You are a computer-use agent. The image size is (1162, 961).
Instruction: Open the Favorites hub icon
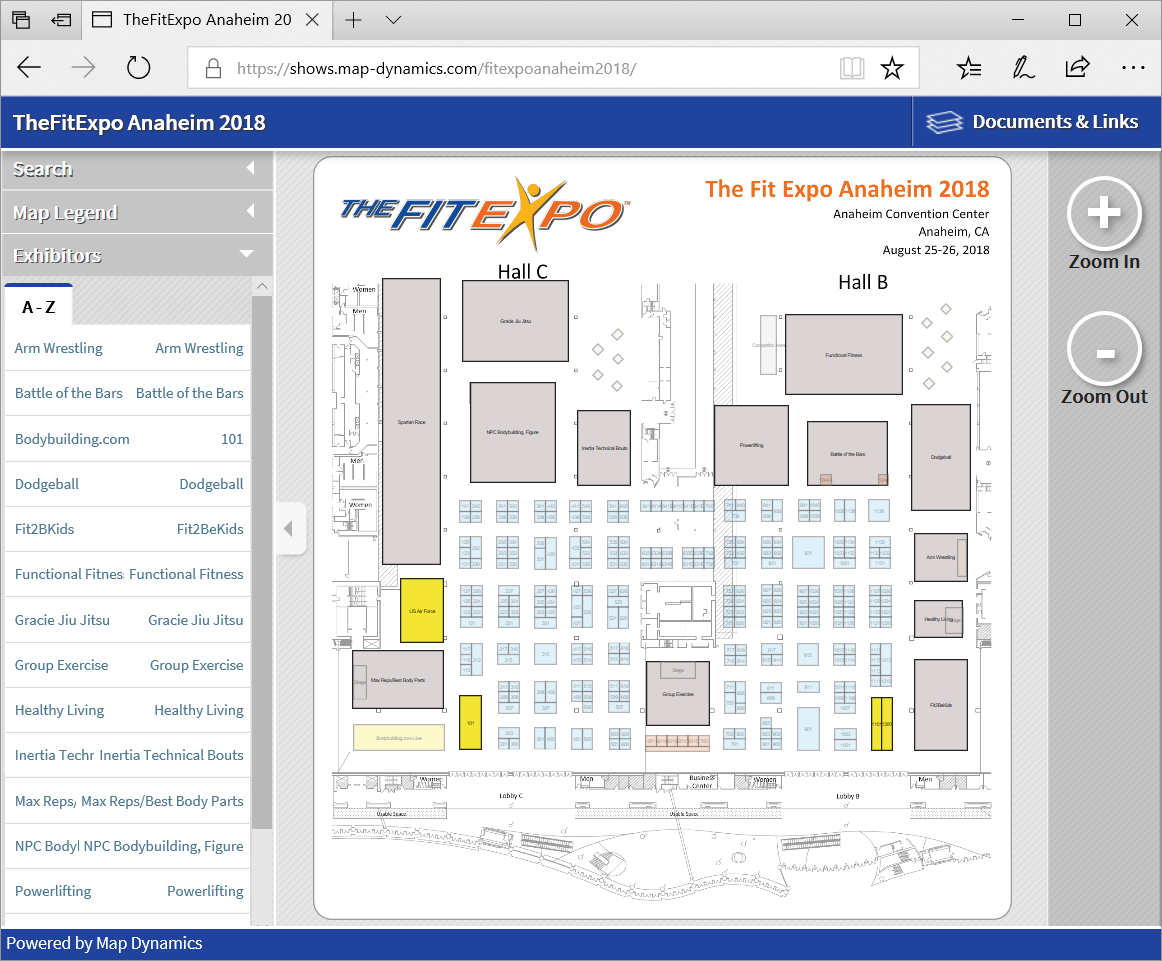(969, 68)
